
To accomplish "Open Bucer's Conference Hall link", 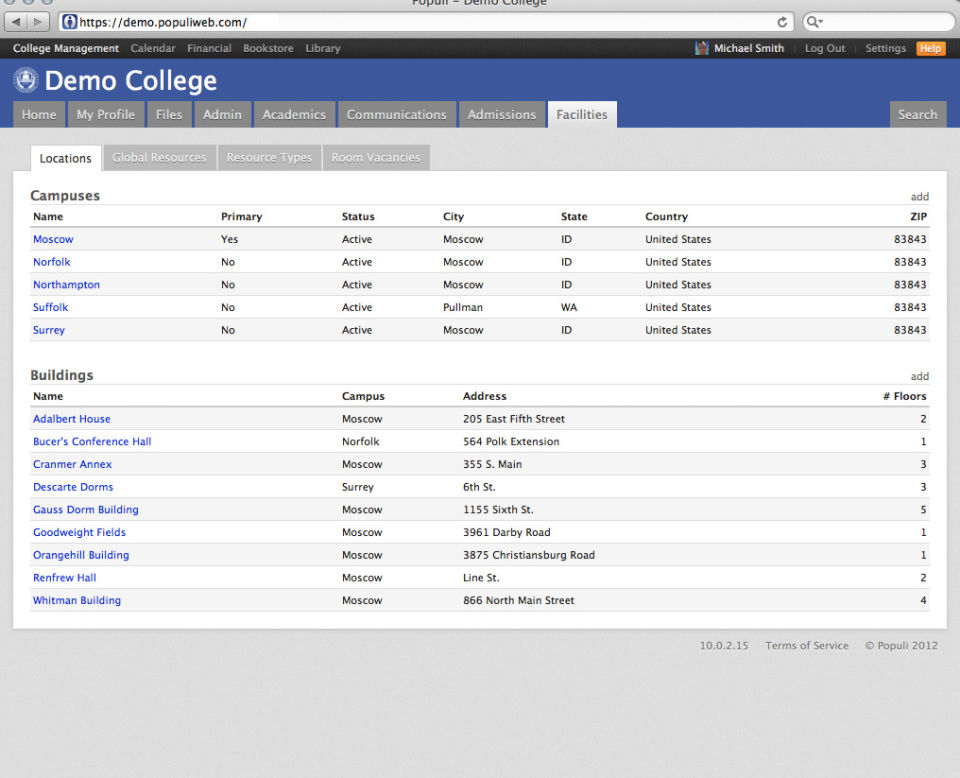I will (92, 442).
